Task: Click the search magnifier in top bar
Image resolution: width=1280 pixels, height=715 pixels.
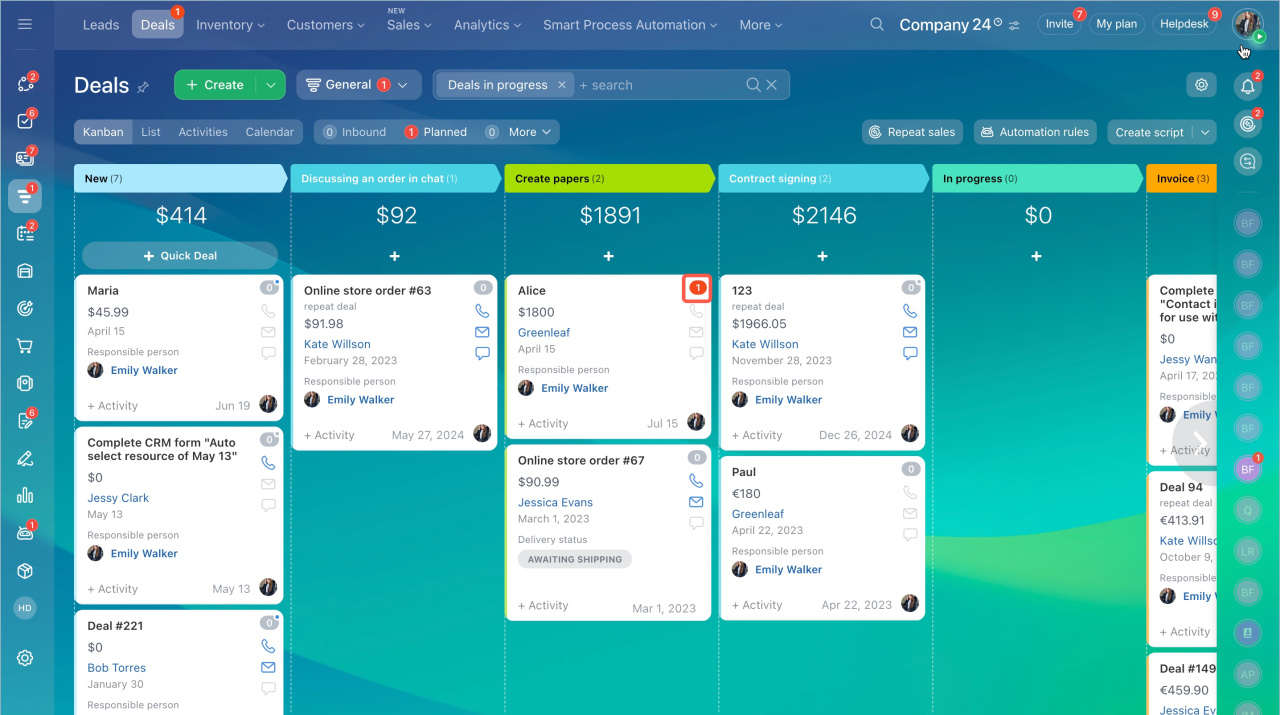Action: pos(877,25)
